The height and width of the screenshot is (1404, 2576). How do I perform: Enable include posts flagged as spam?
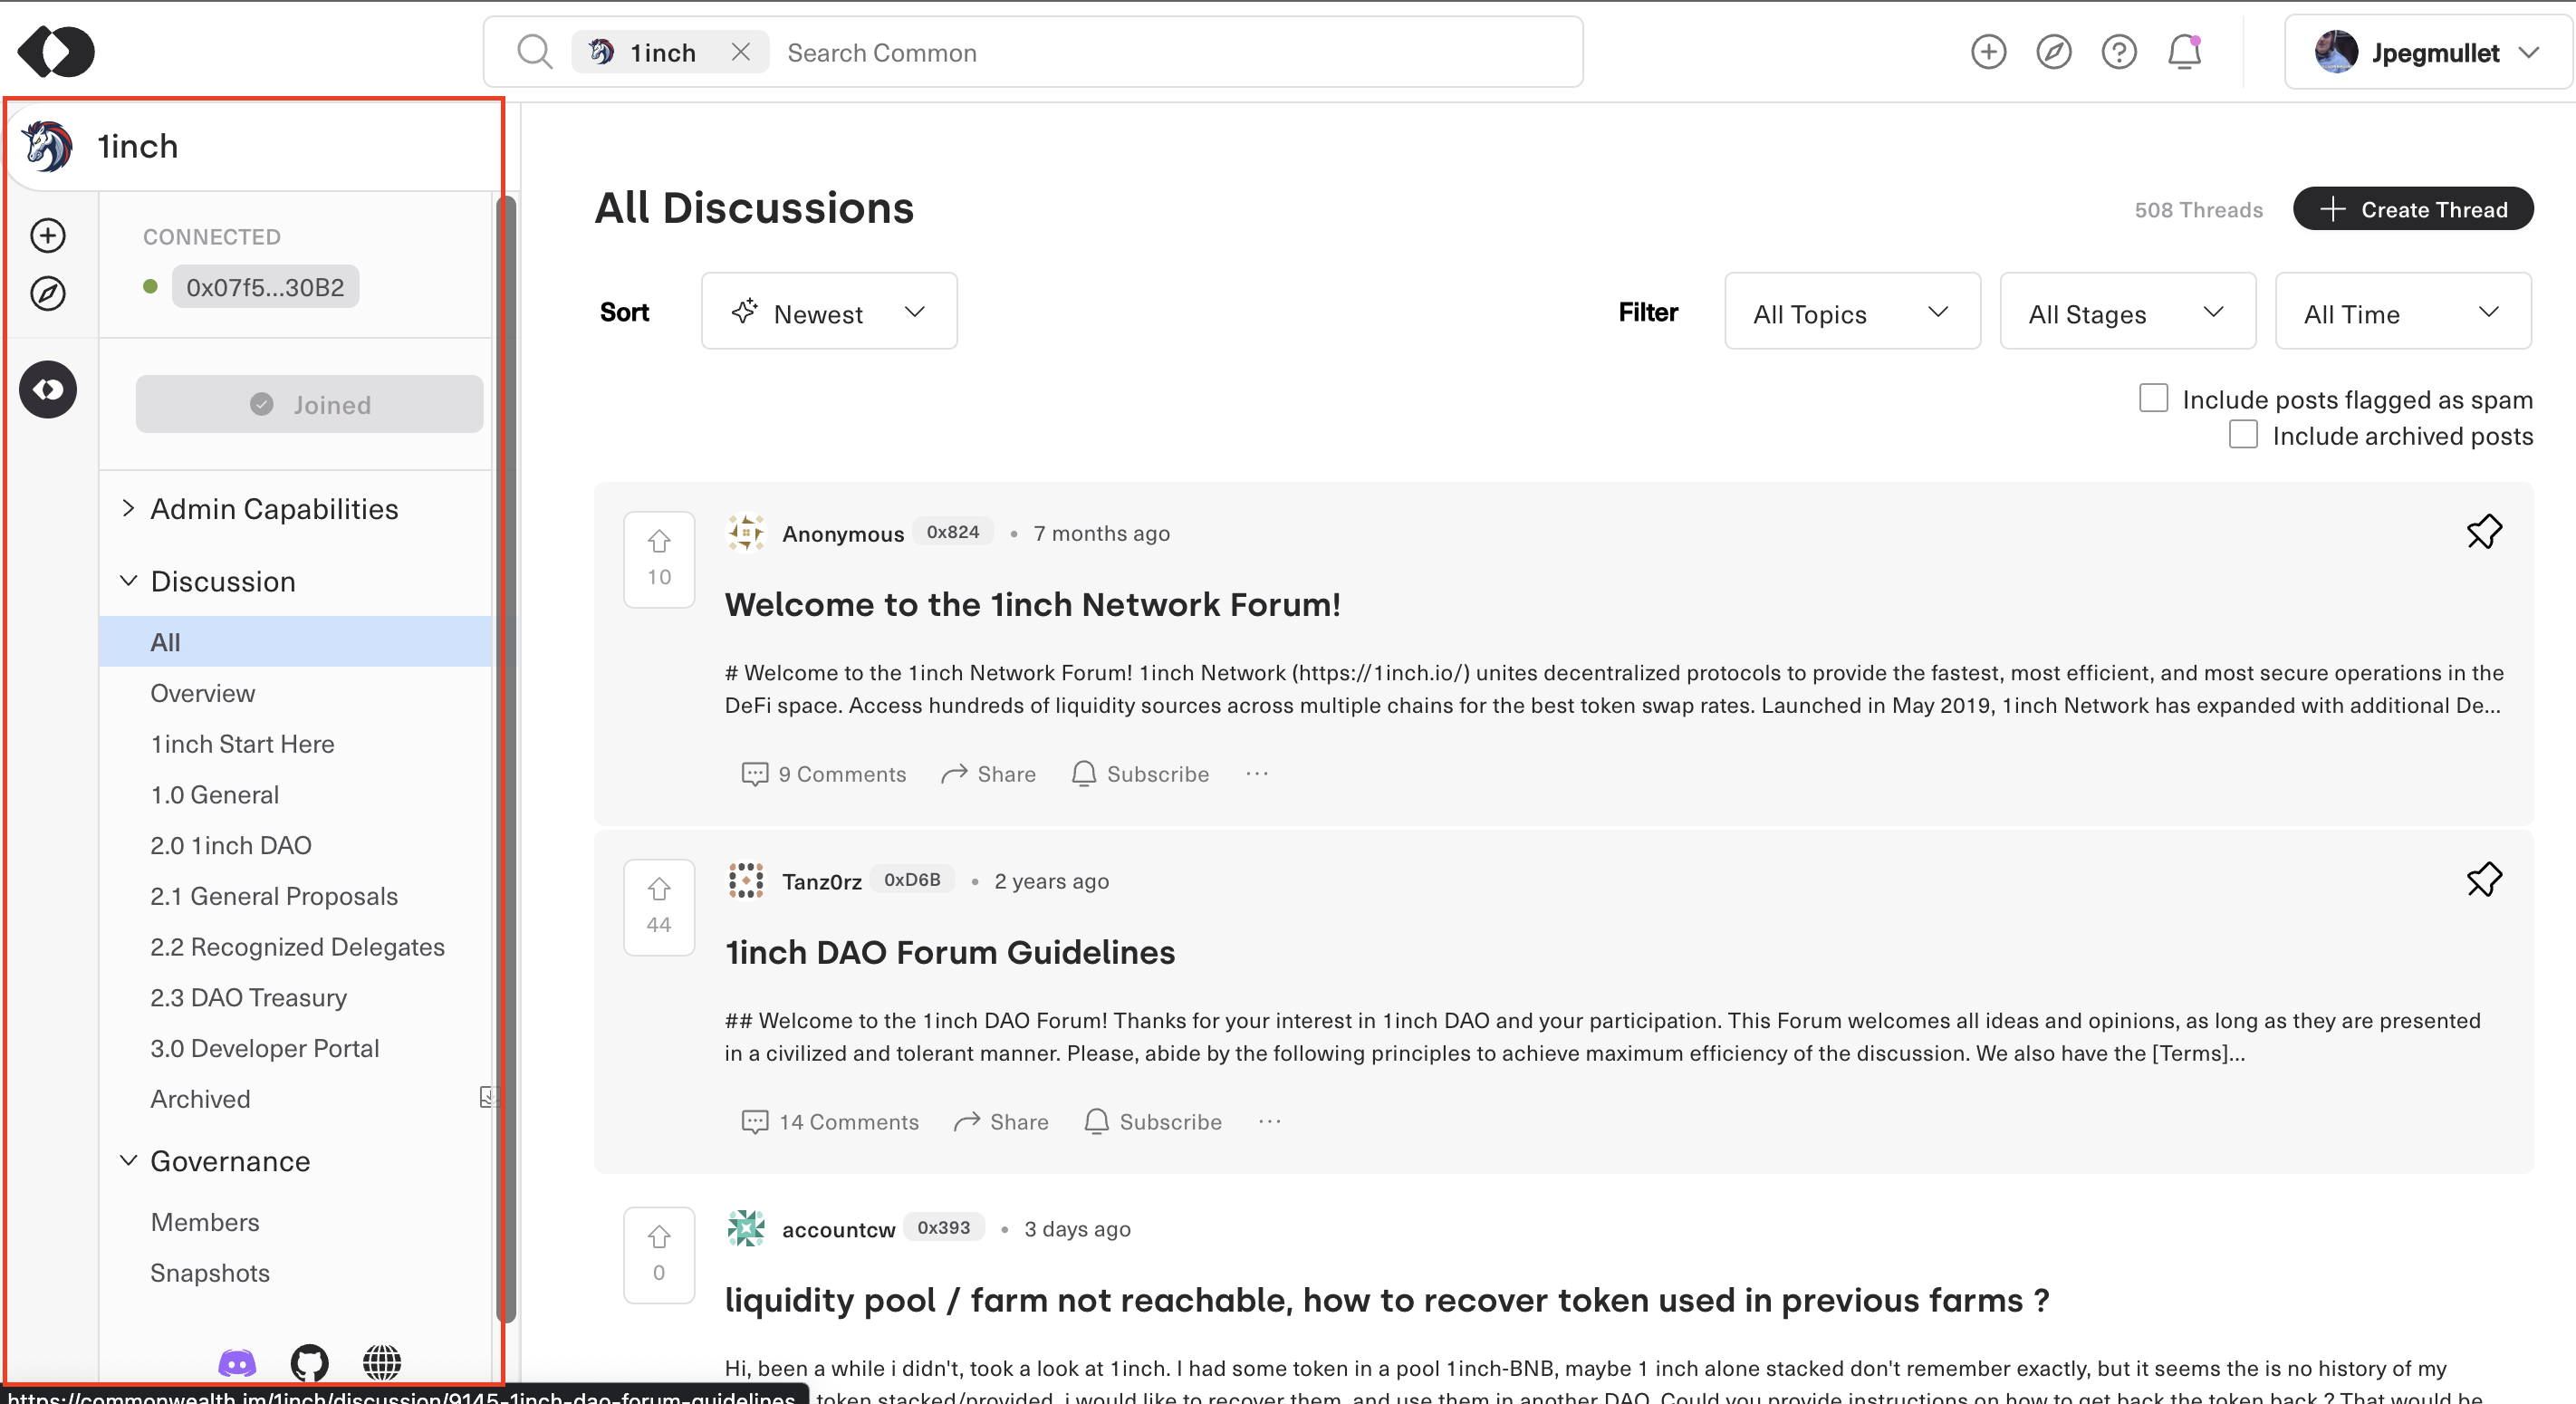[2153, 398]
